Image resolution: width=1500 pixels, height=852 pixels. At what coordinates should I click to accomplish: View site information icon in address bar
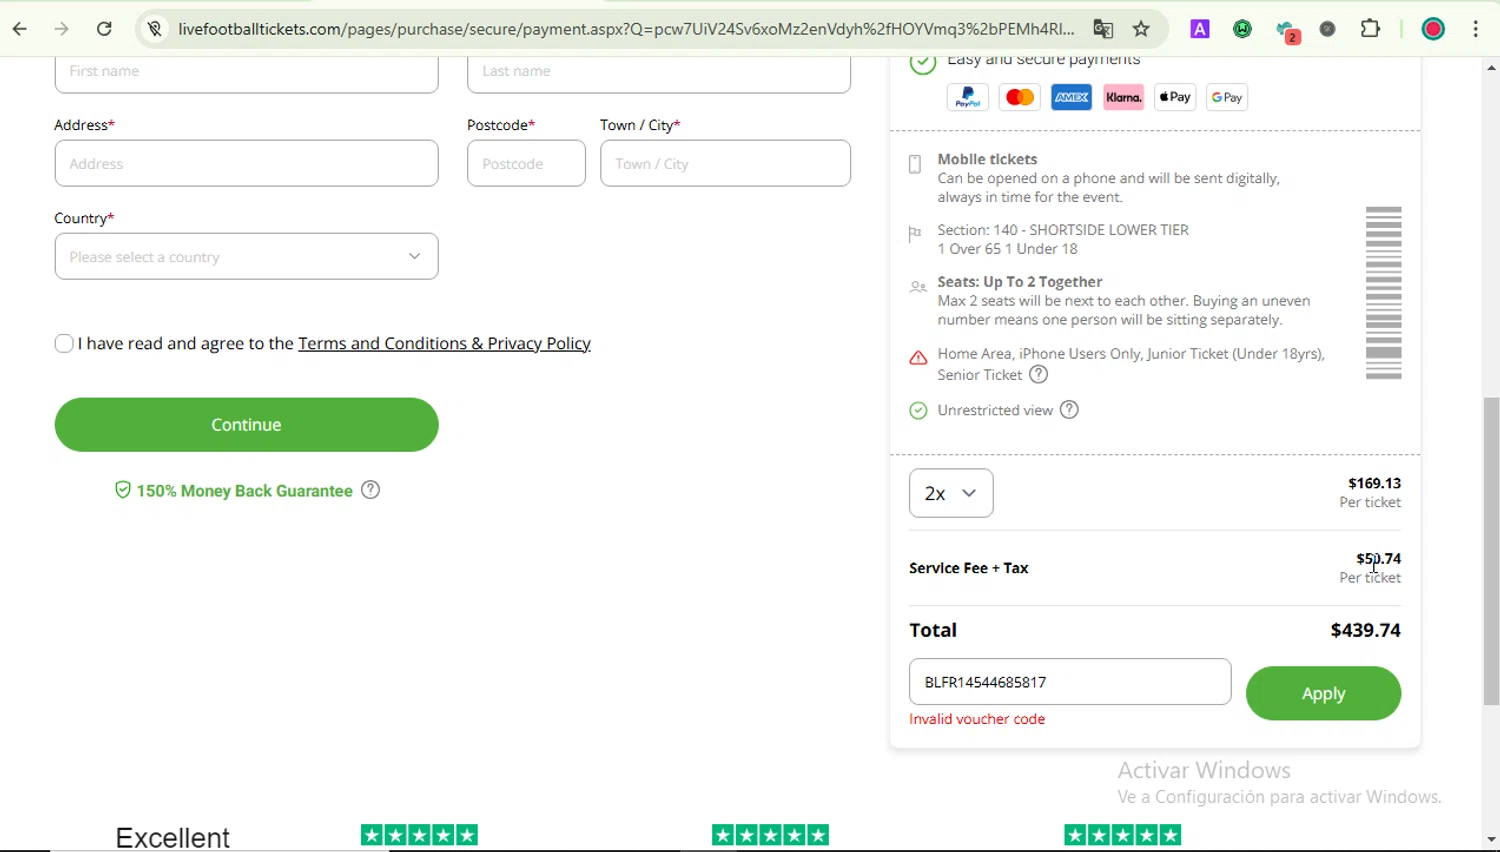(x=154, y=29)
